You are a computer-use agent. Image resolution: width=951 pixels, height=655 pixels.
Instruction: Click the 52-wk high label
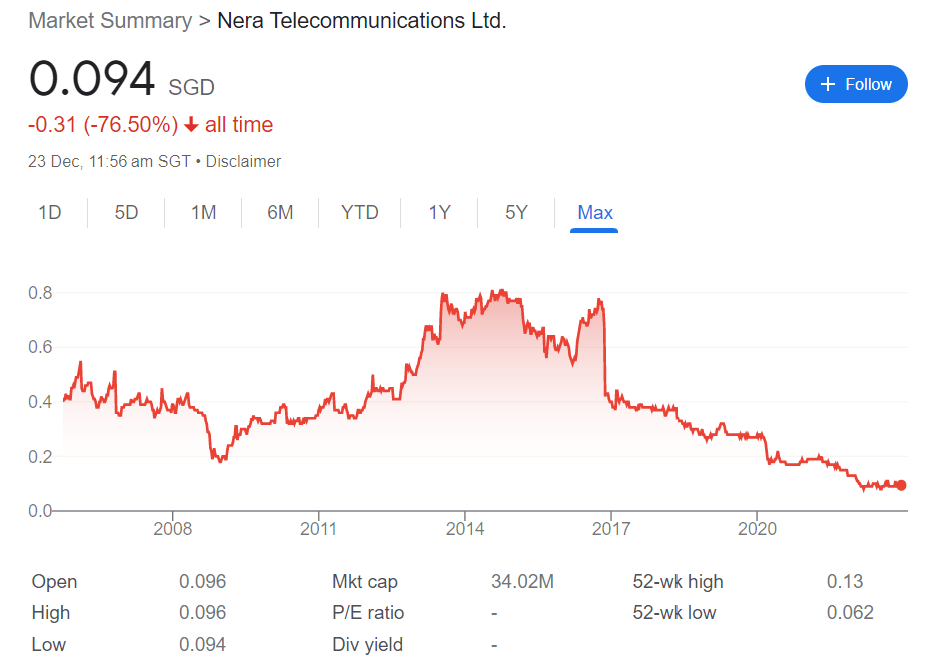click(x=678, y=582)
